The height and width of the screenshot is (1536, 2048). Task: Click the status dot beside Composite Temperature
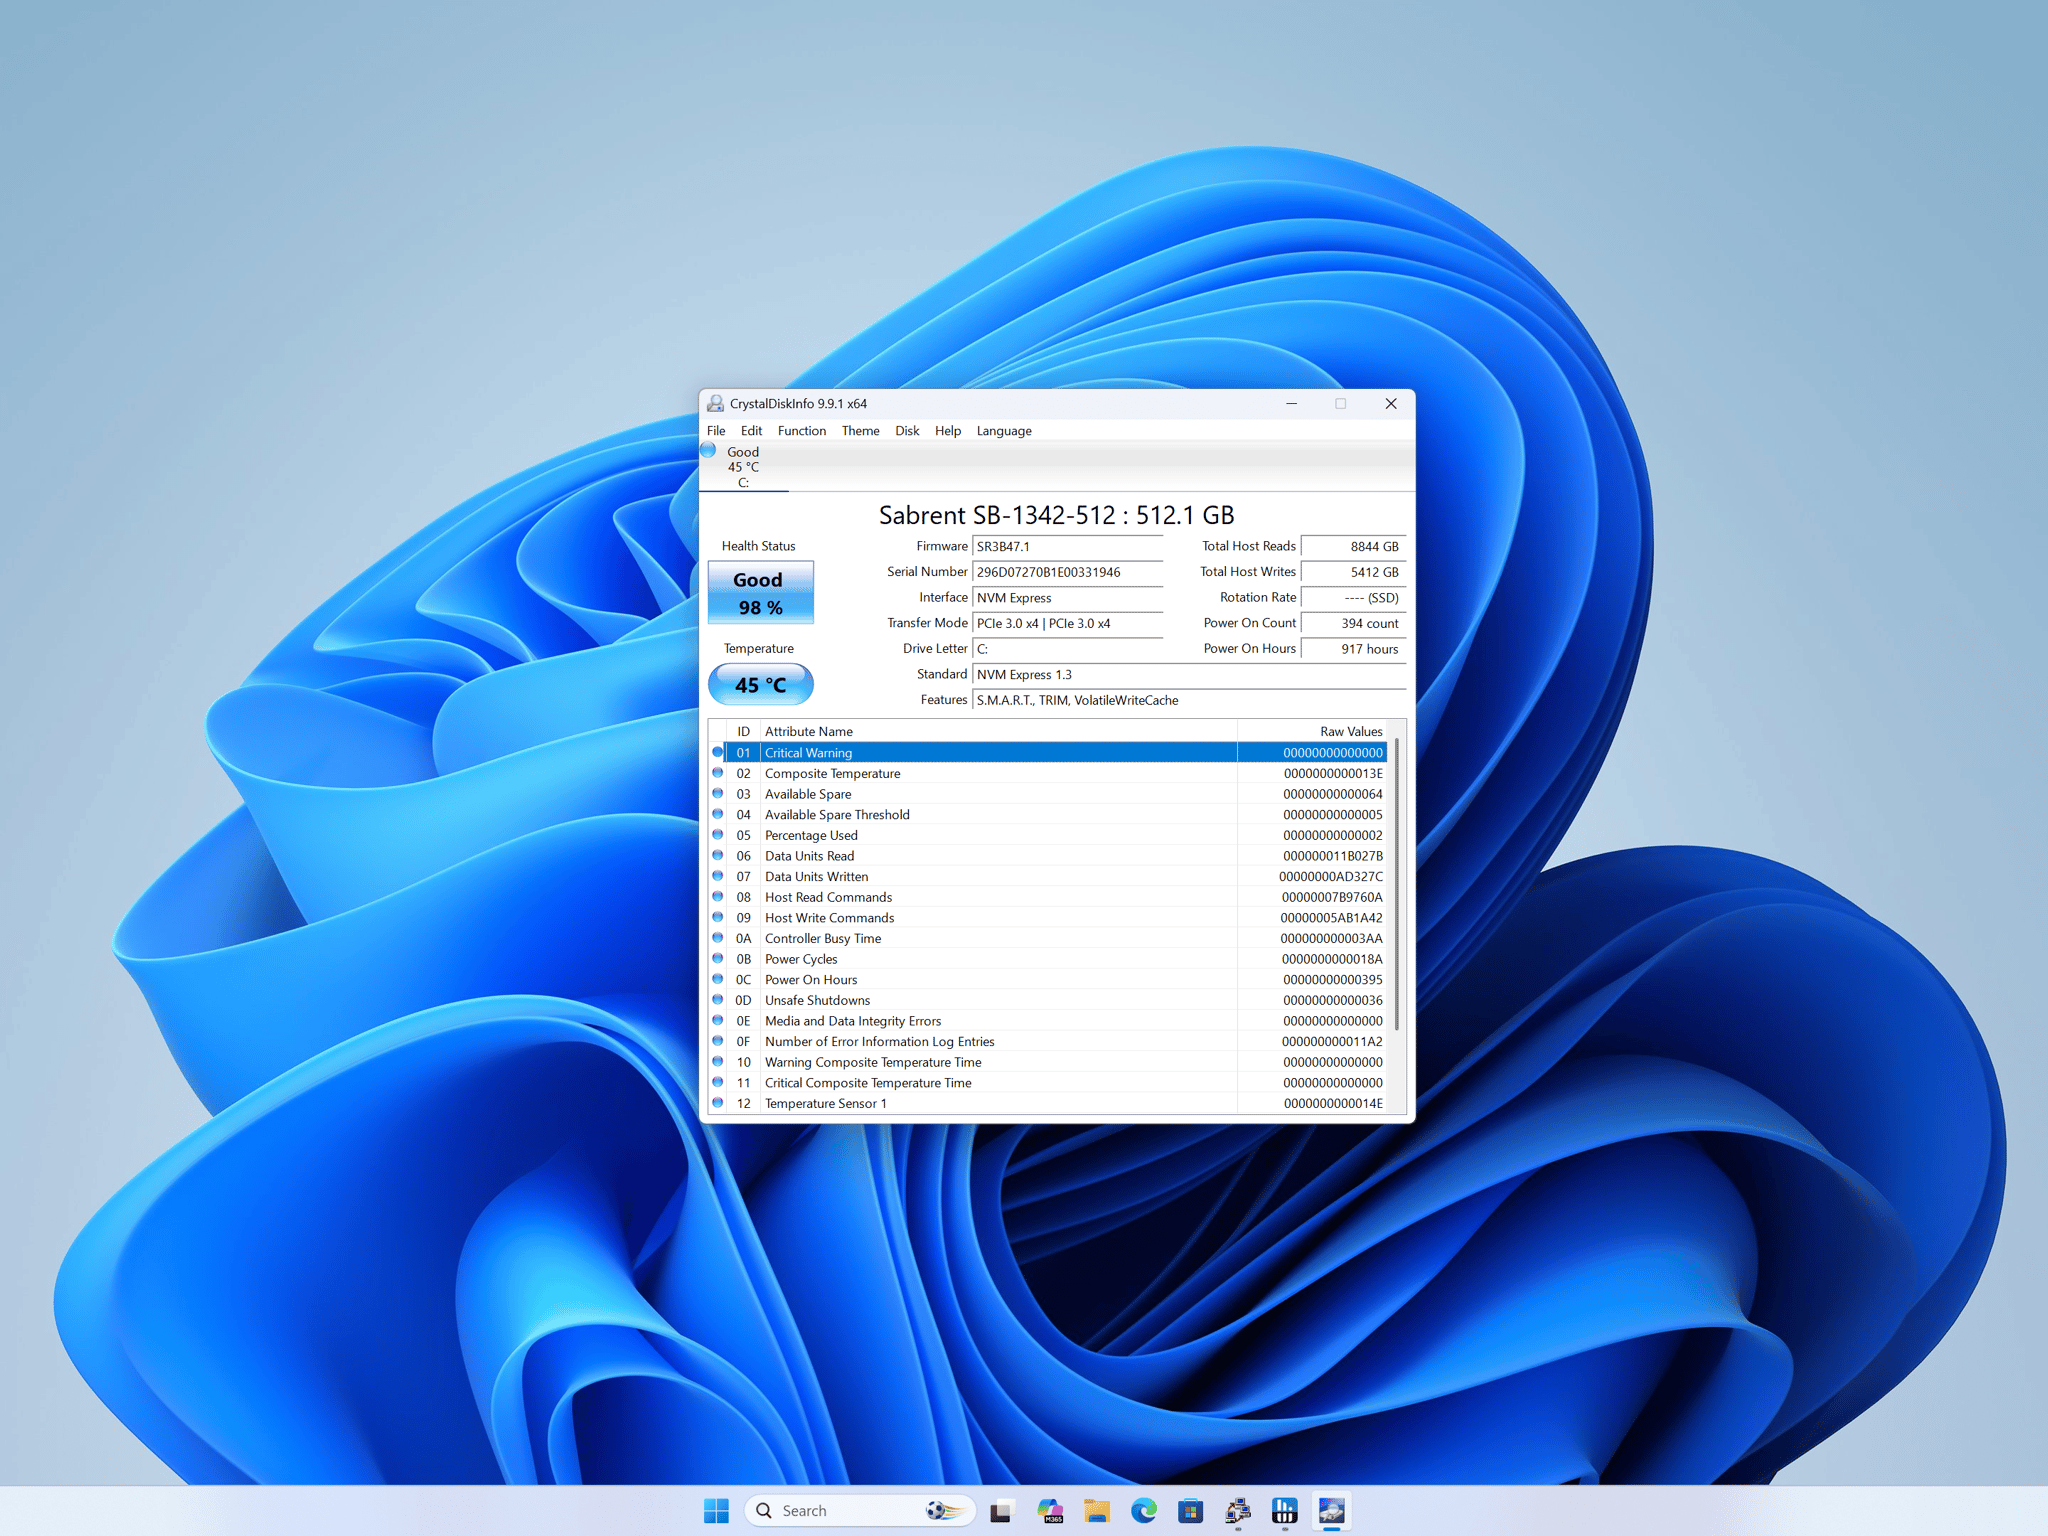coord(717,773)
